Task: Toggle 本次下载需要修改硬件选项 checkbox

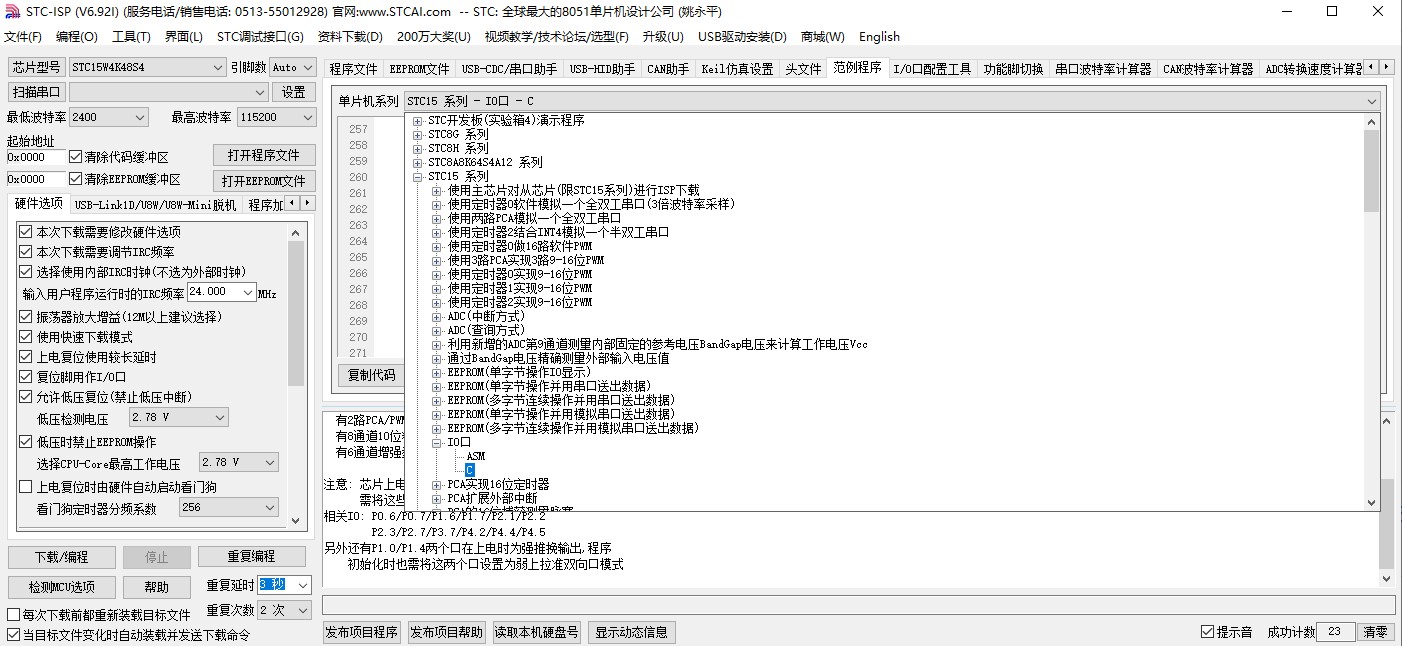Action: (26, 232)
